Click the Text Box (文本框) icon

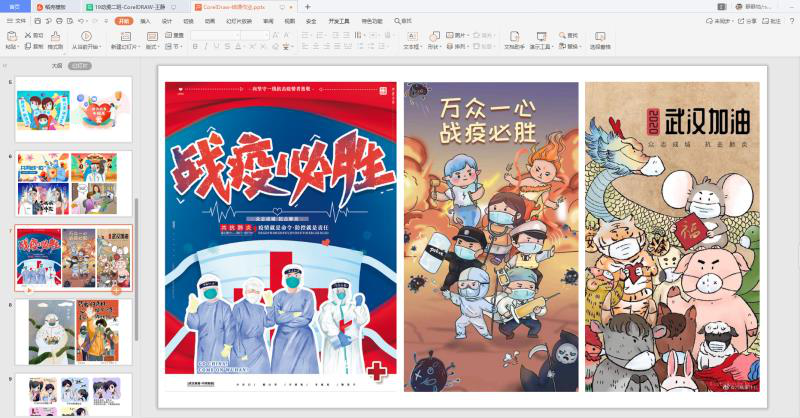[x=412, y=36]
